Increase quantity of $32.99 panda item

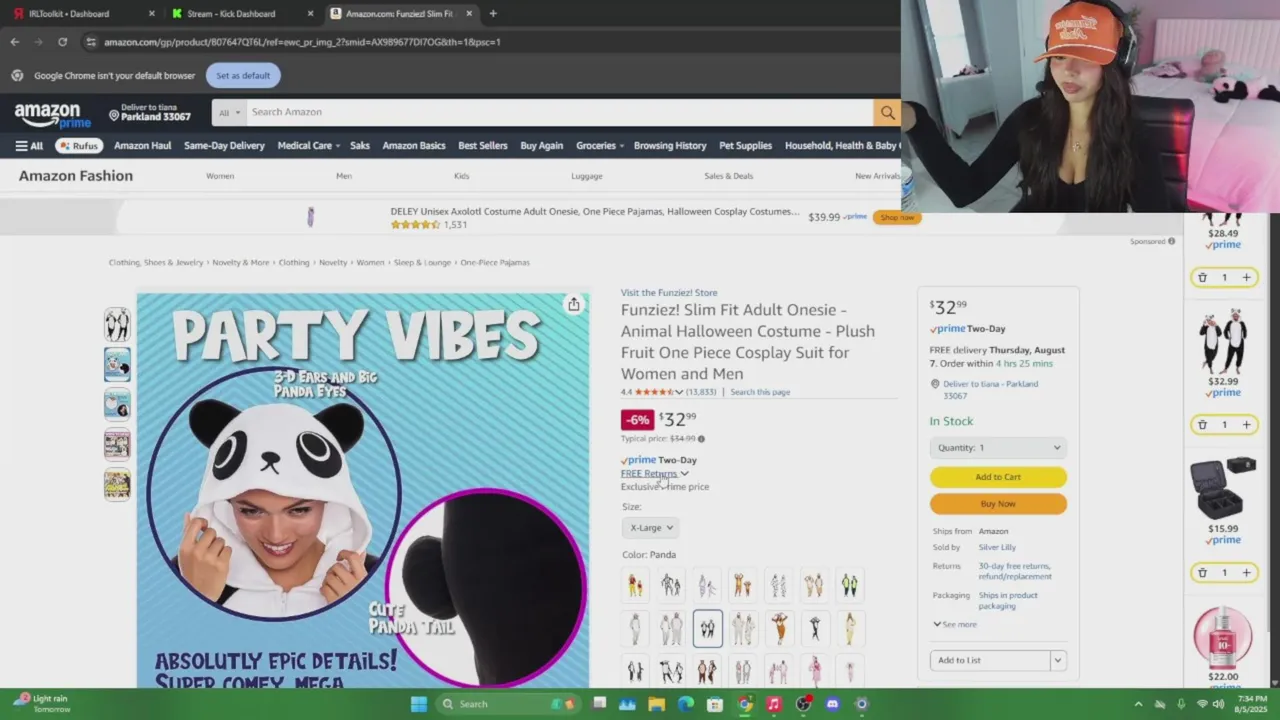1246,425
